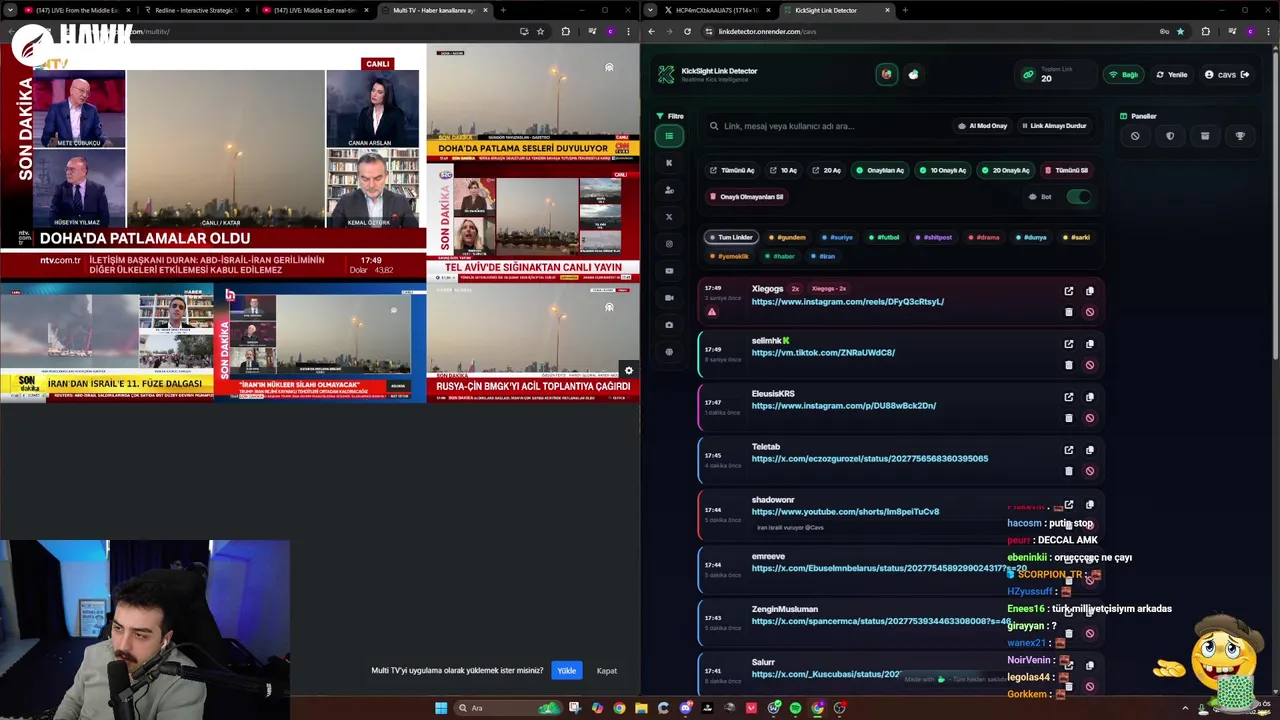
Task: Filter by #drama tag
Action: point(984,237)
